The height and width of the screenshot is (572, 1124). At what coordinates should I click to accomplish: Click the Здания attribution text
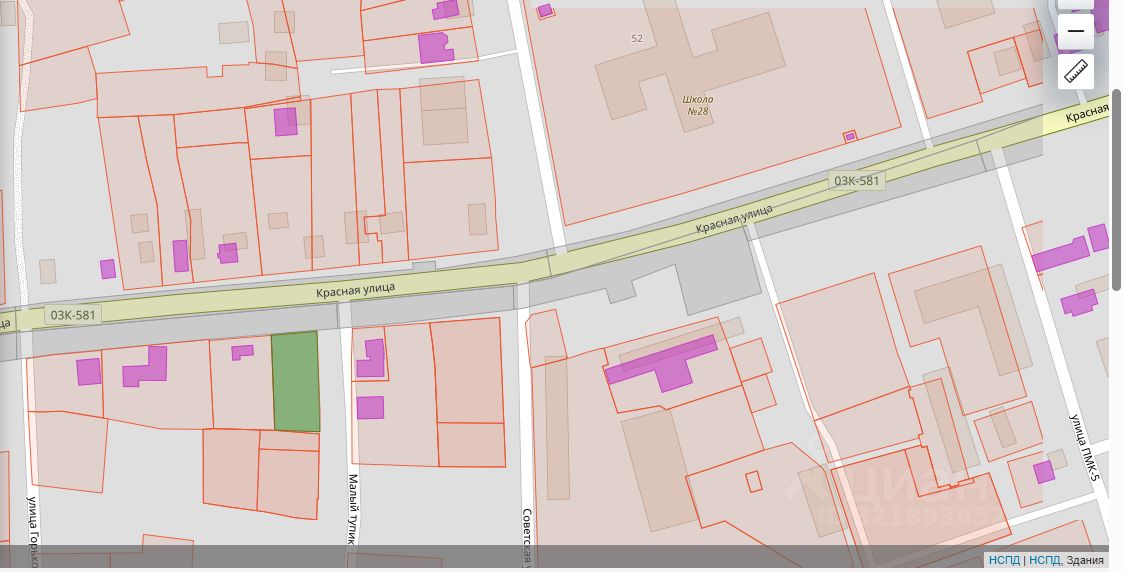(1085, 561)
